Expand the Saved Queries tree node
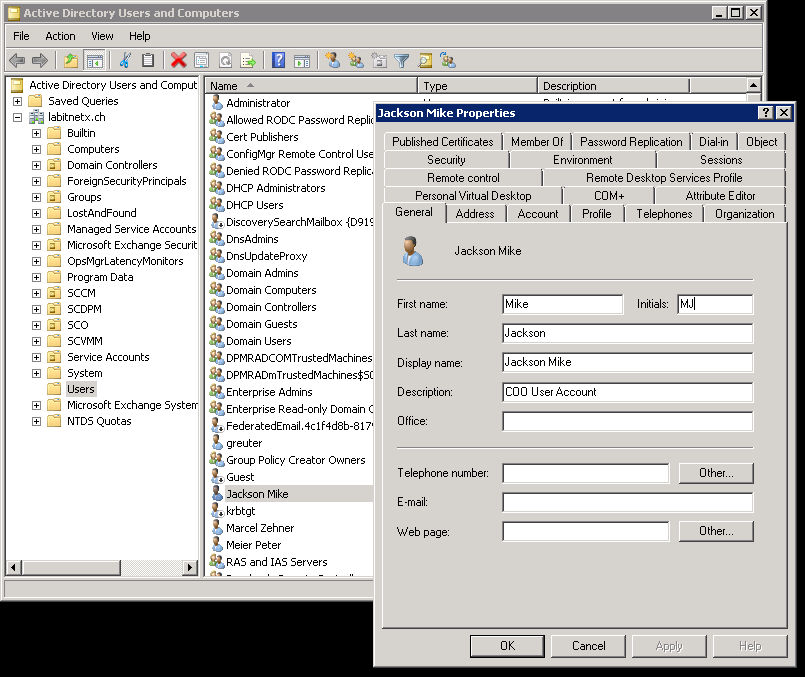 [x=18, y=101]
